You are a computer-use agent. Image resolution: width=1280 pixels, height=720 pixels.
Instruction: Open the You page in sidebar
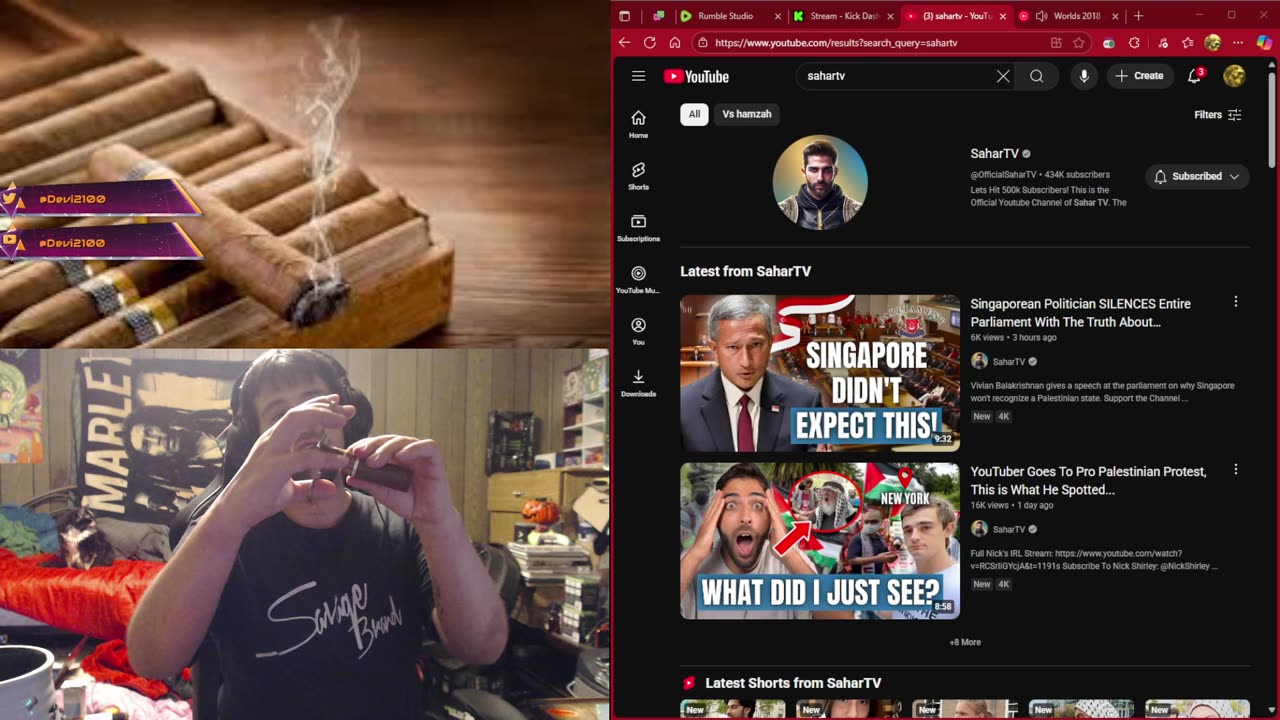click(638, 332)
